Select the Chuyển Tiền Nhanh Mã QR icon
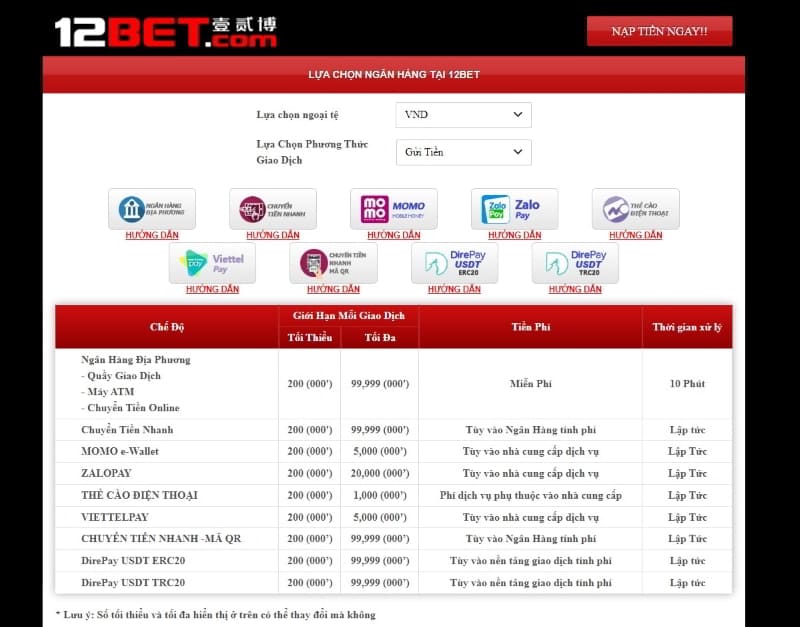This screenshot has width=800, height=627. pos(333,262)
